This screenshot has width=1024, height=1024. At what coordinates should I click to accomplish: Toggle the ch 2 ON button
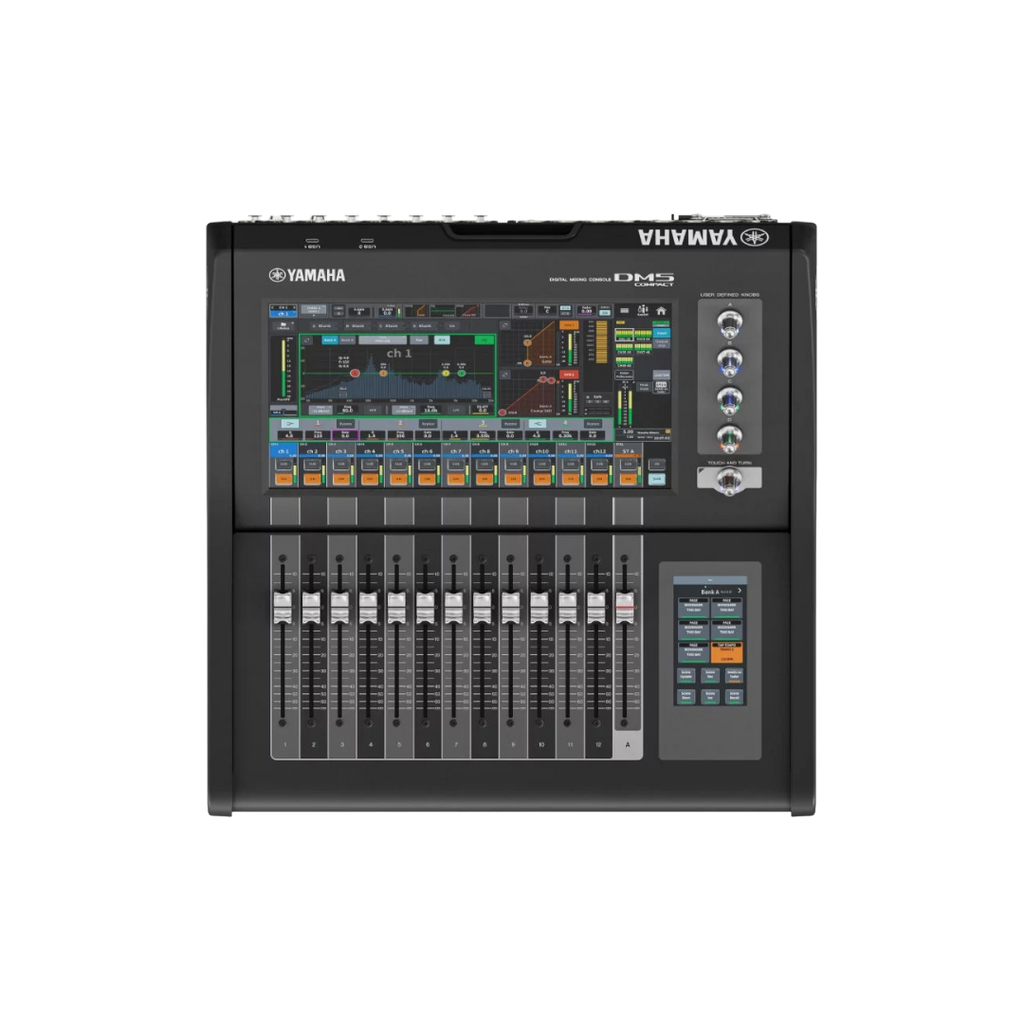pyautogui.click(x=313, y=479)
